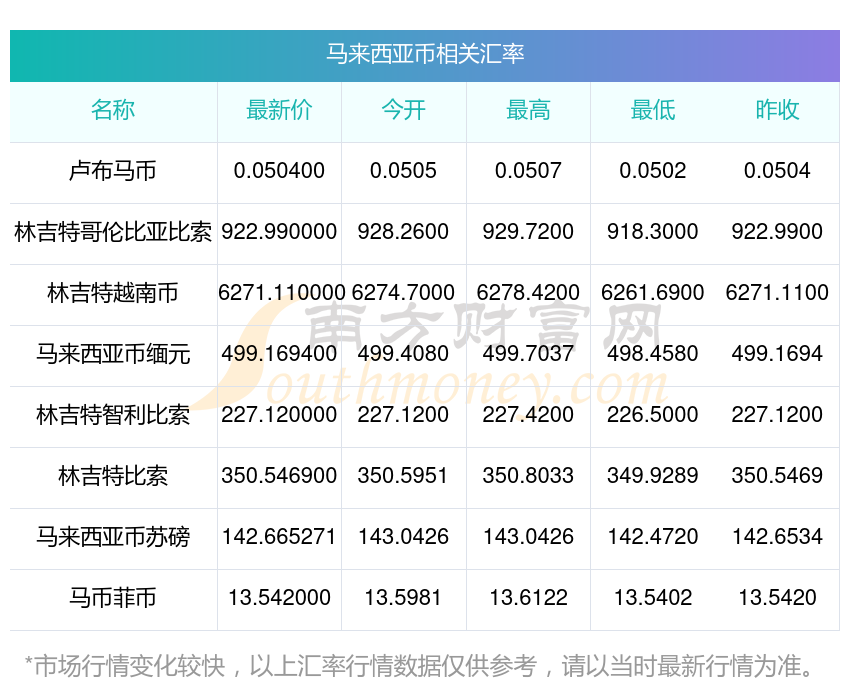Select opening value 499.4080
The width and height of the screenshot is (850, 698).
[403, 354]
